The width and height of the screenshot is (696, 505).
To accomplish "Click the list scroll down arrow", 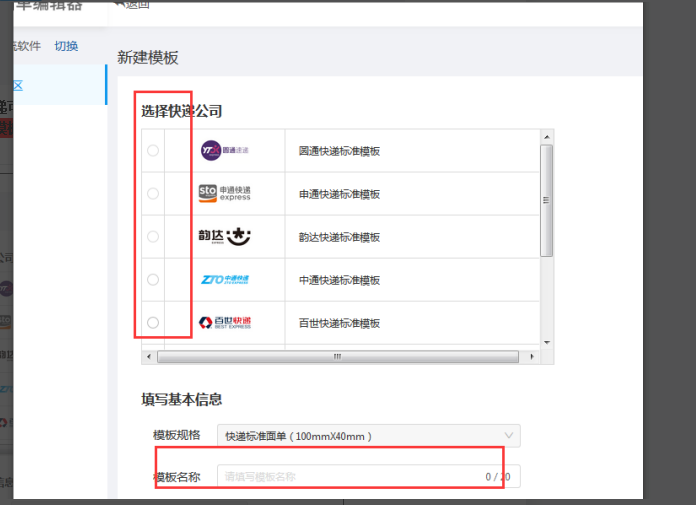I will pos(547,343).
